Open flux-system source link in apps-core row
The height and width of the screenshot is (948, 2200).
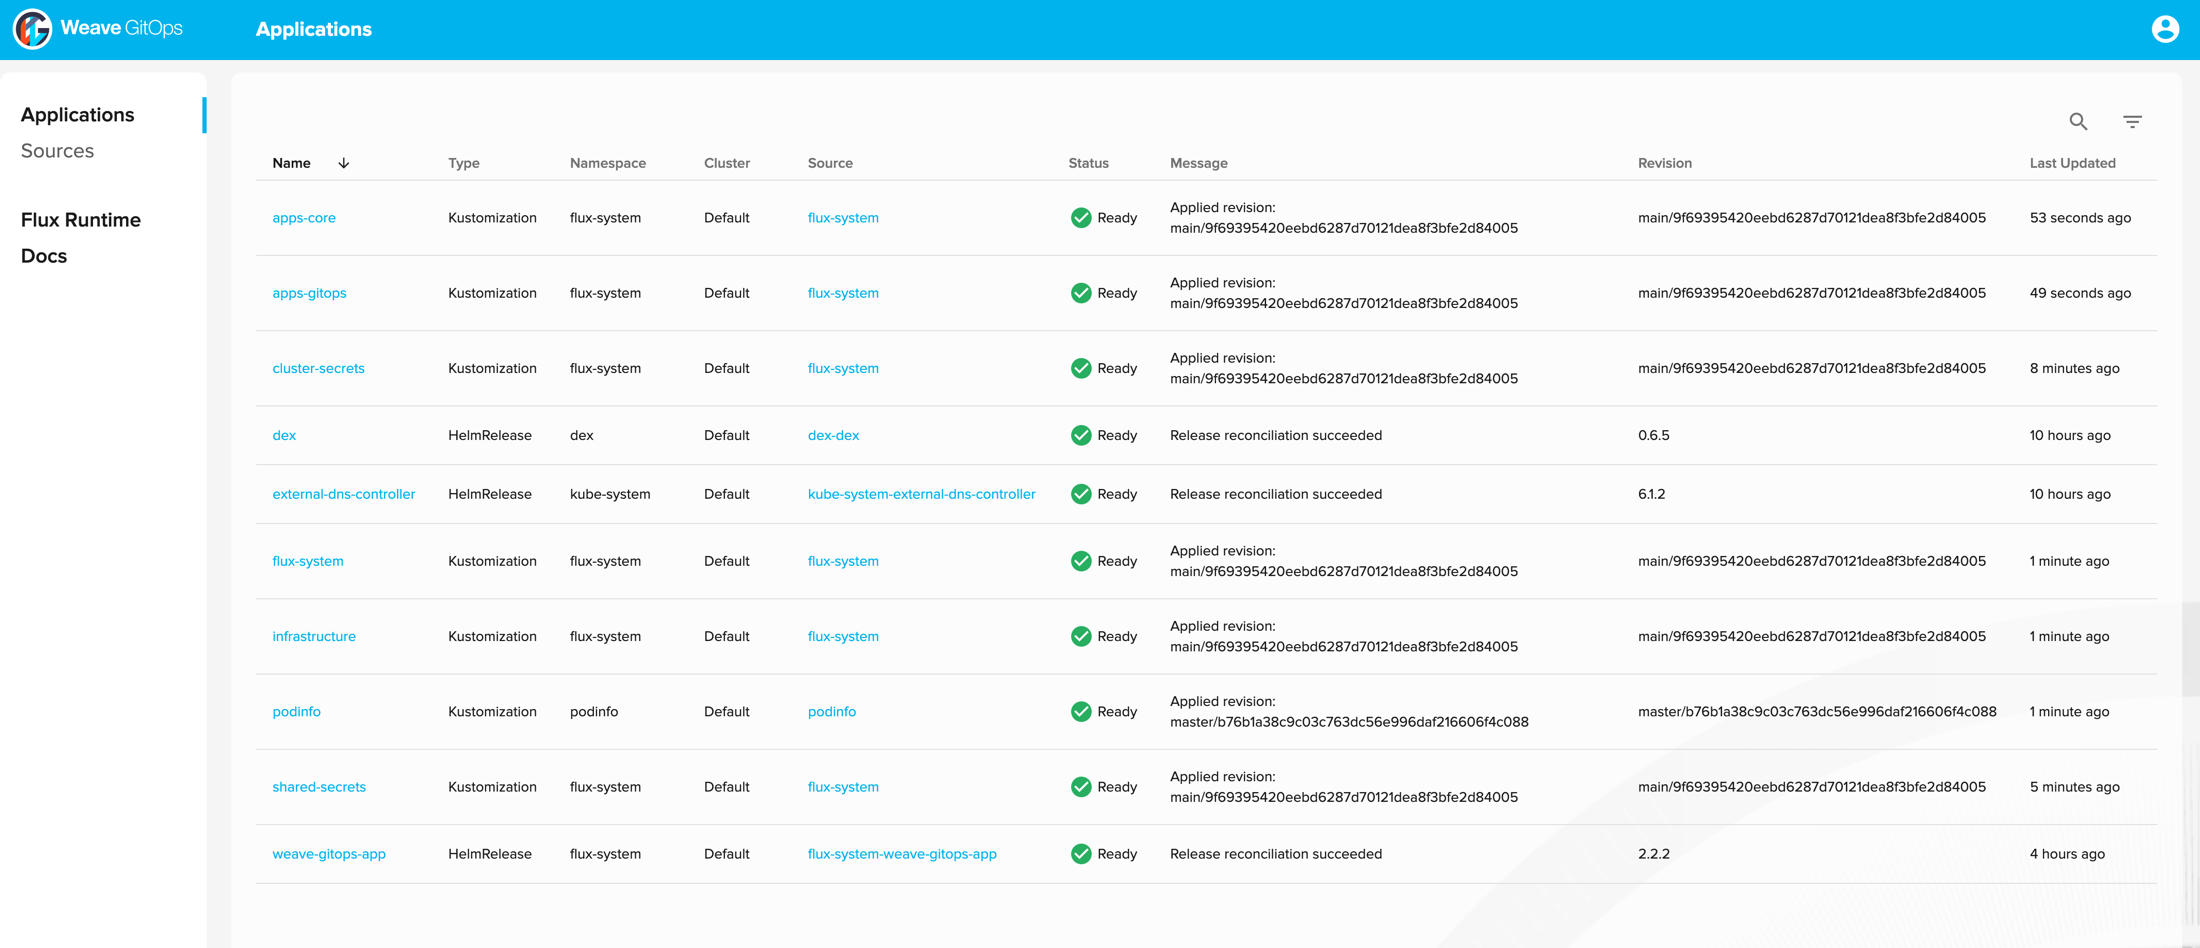(x=843, y=218)
